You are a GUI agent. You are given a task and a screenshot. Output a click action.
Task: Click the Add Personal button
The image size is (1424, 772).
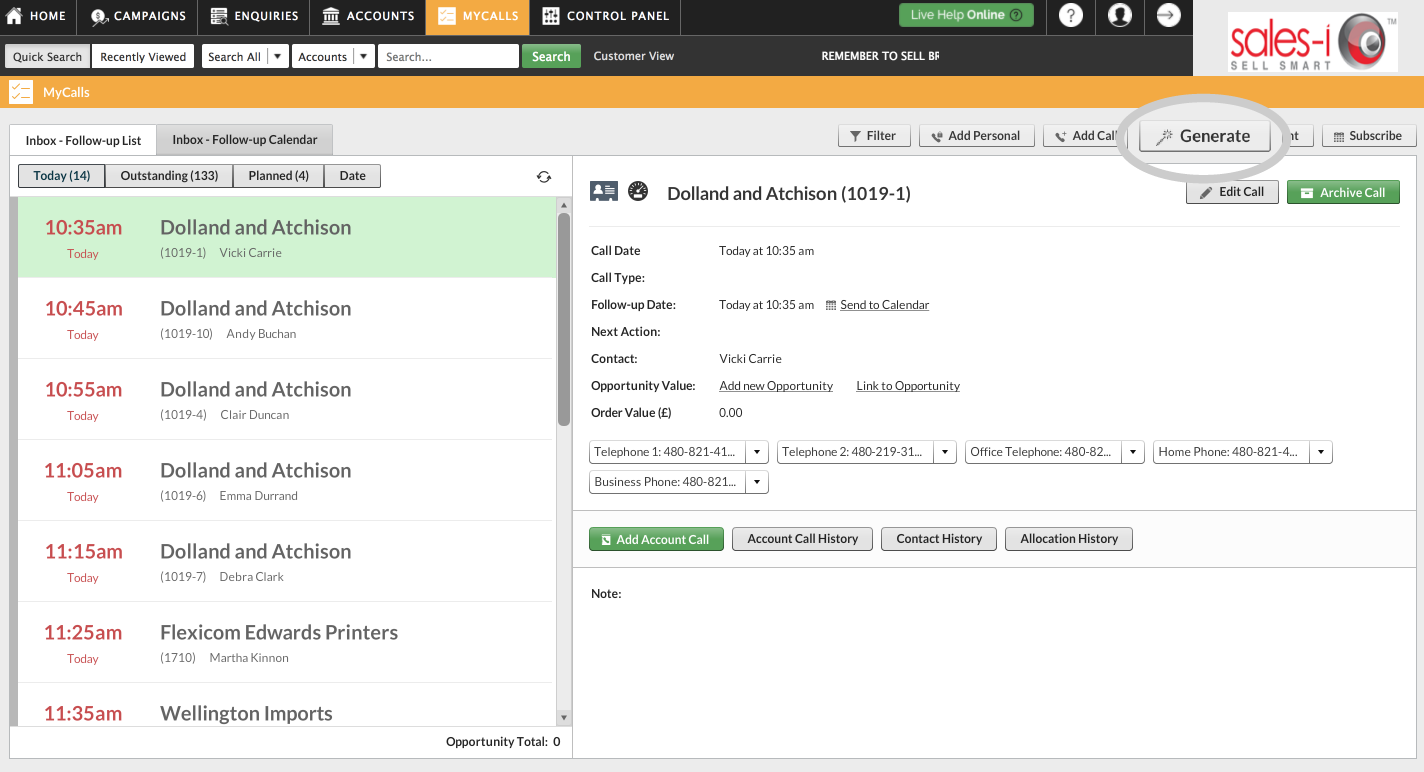coord(975,136)
